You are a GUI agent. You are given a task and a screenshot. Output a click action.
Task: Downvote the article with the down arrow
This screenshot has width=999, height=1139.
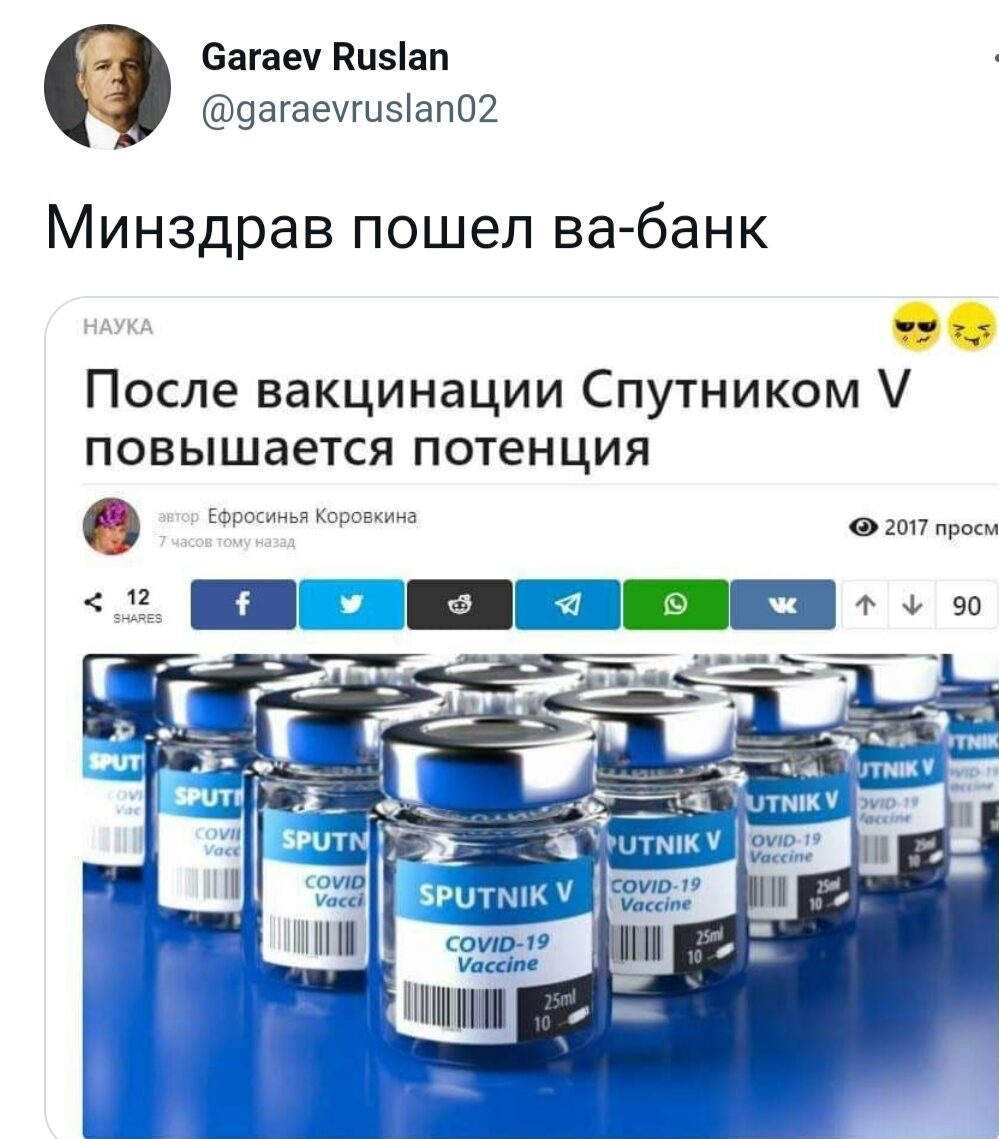[913, 605]
